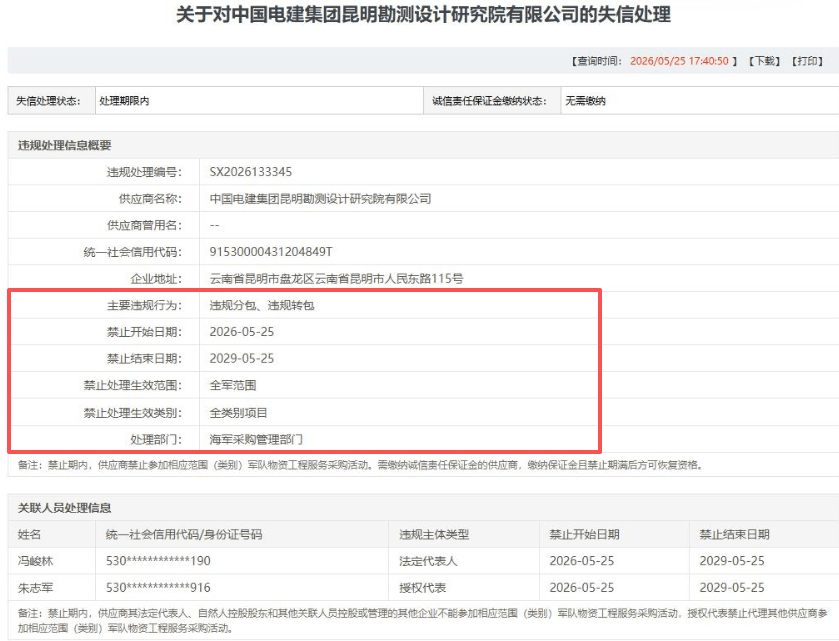Select credit code 91530000431204849T
839x641 pixels.
pos(271,251)
